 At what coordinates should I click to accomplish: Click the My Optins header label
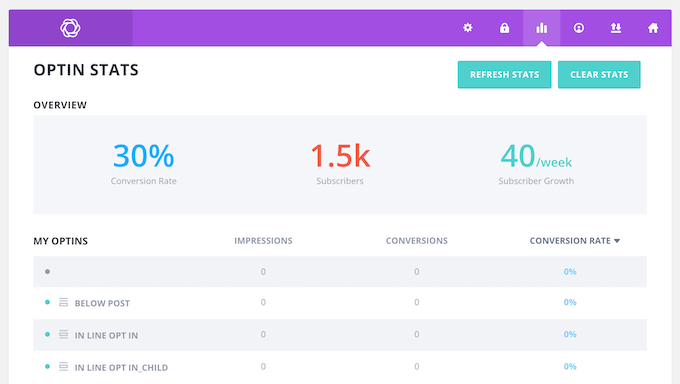coord(61,241)
